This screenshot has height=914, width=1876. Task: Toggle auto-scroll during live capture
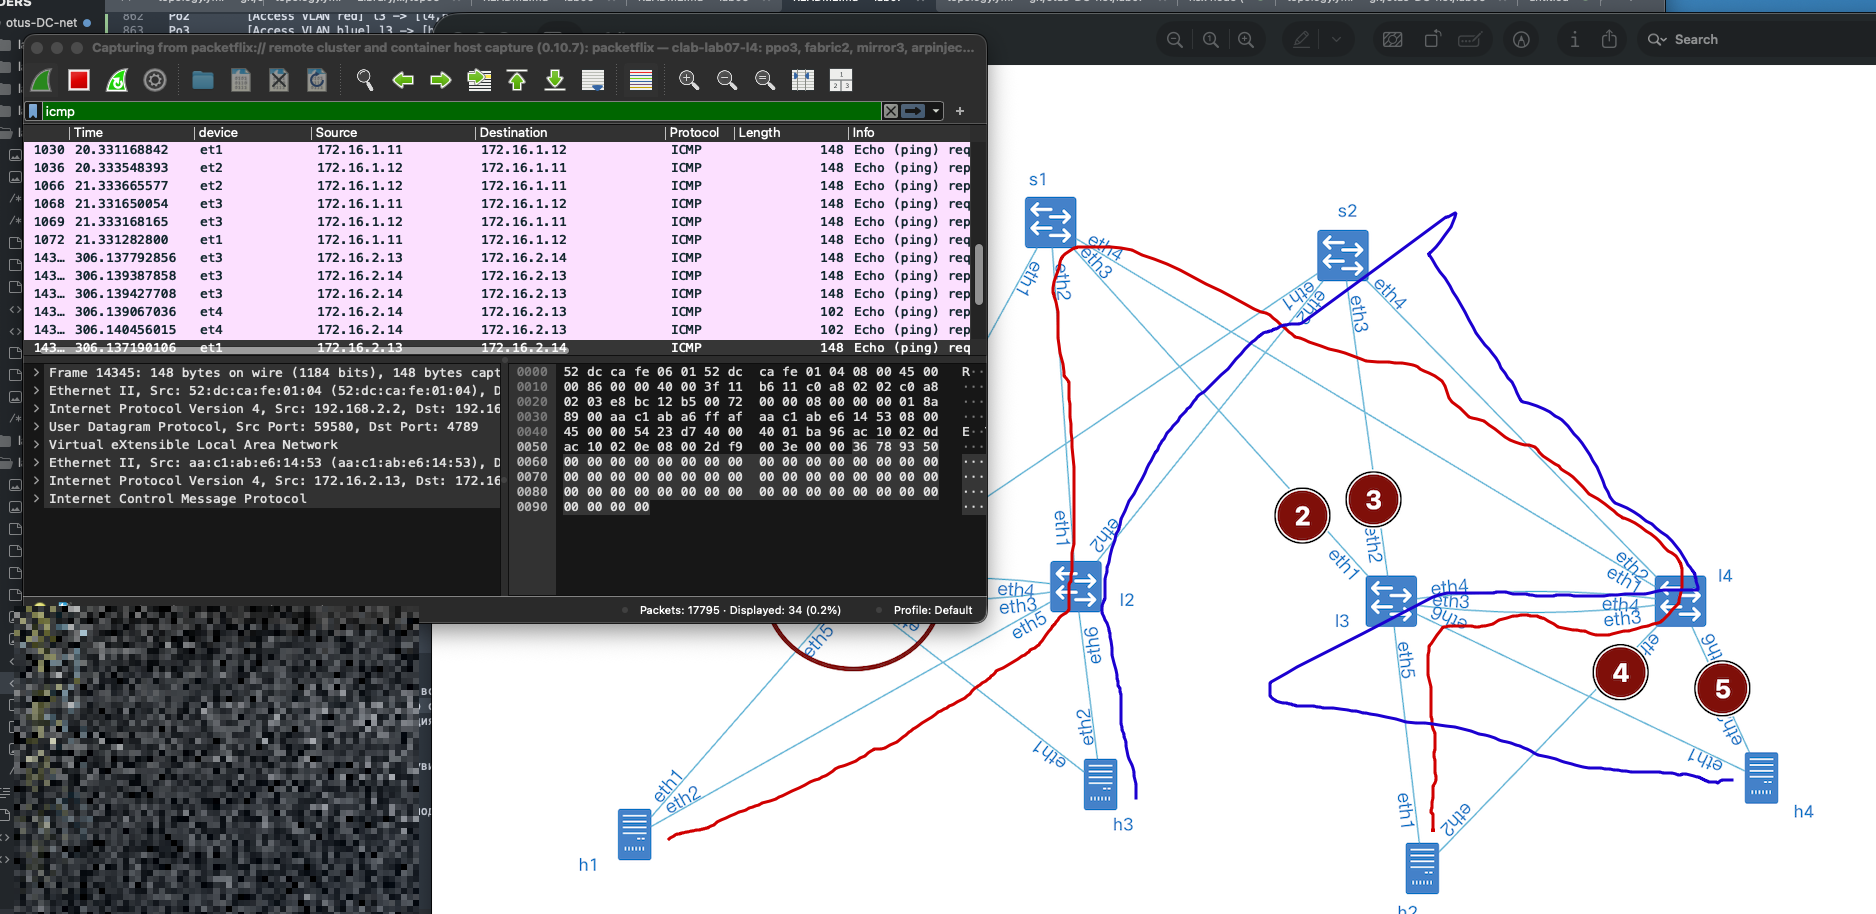(593, 80)
